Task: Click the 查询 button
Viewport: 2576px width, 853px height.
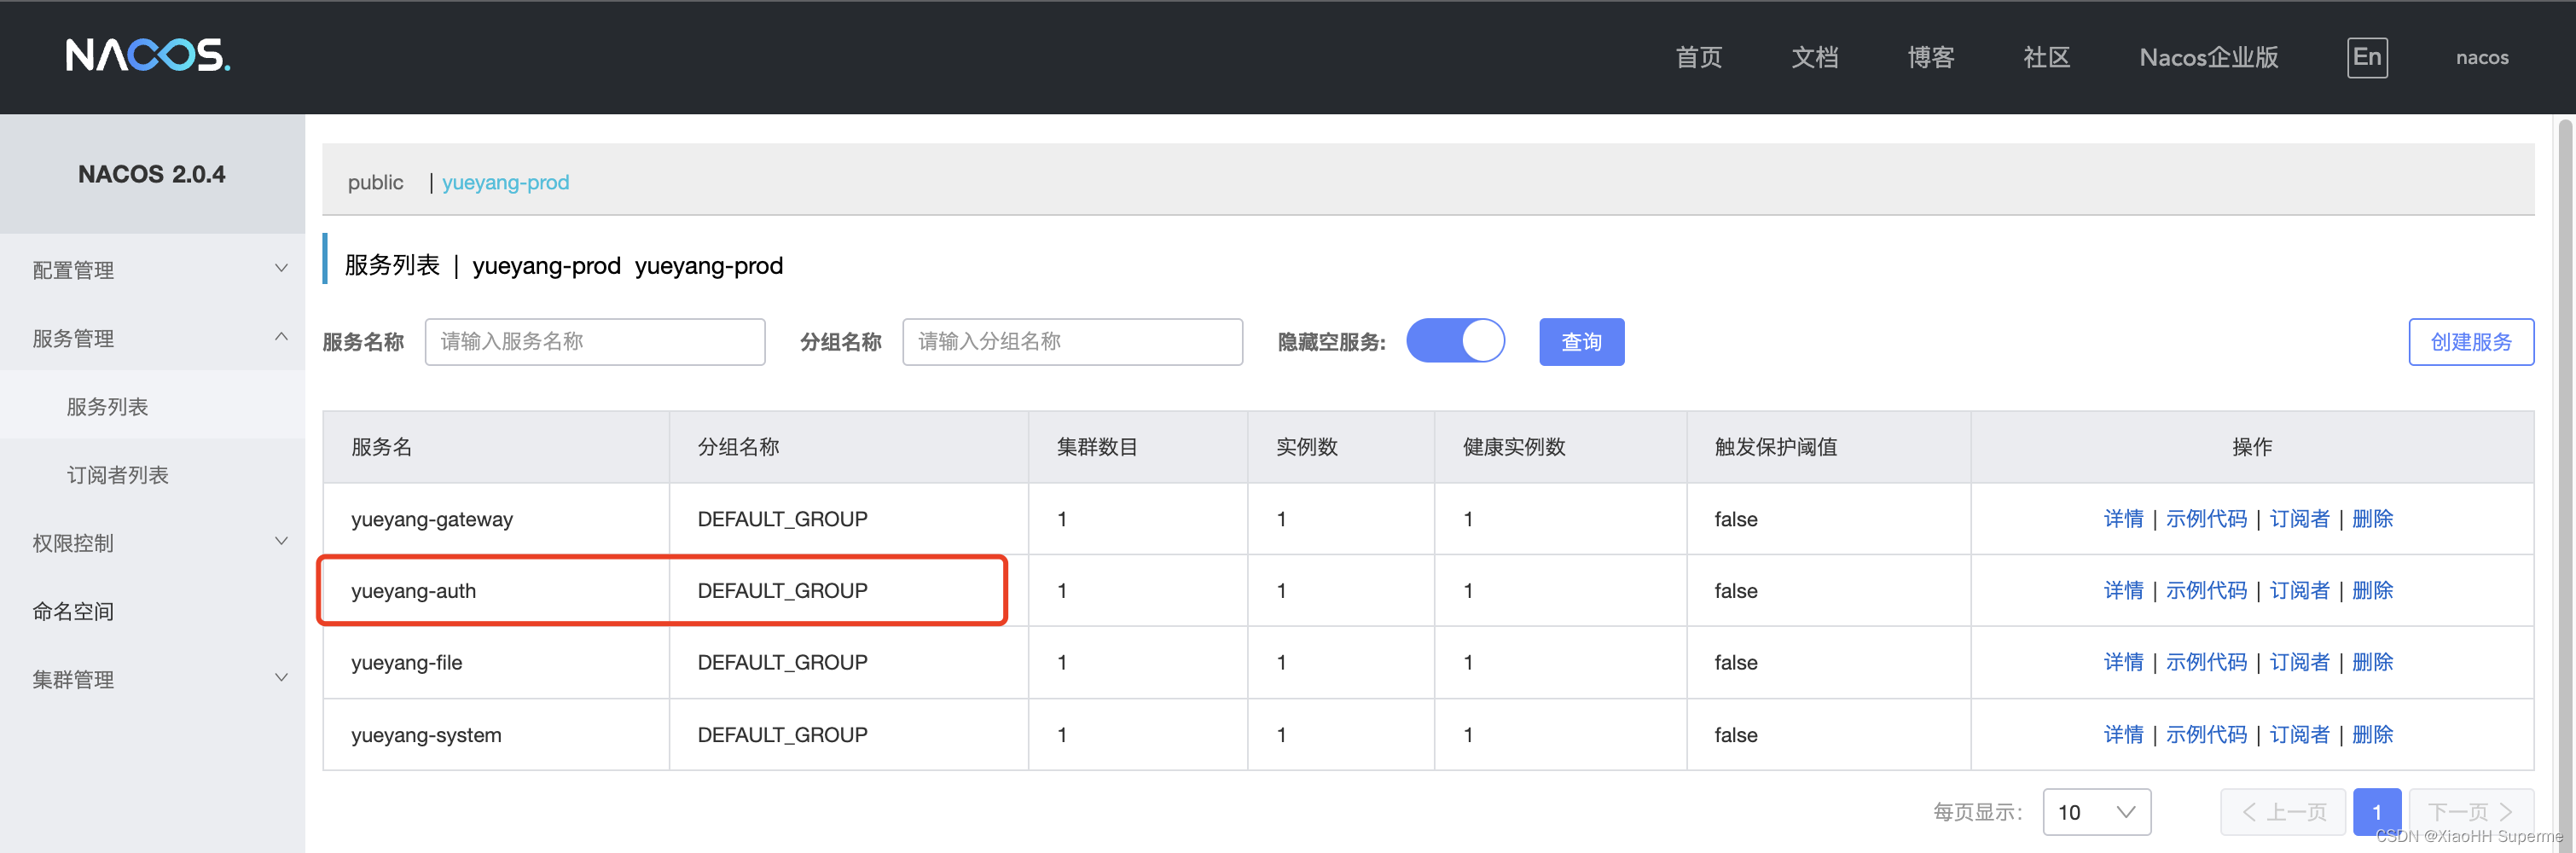Action: [x=1581, y=342]
